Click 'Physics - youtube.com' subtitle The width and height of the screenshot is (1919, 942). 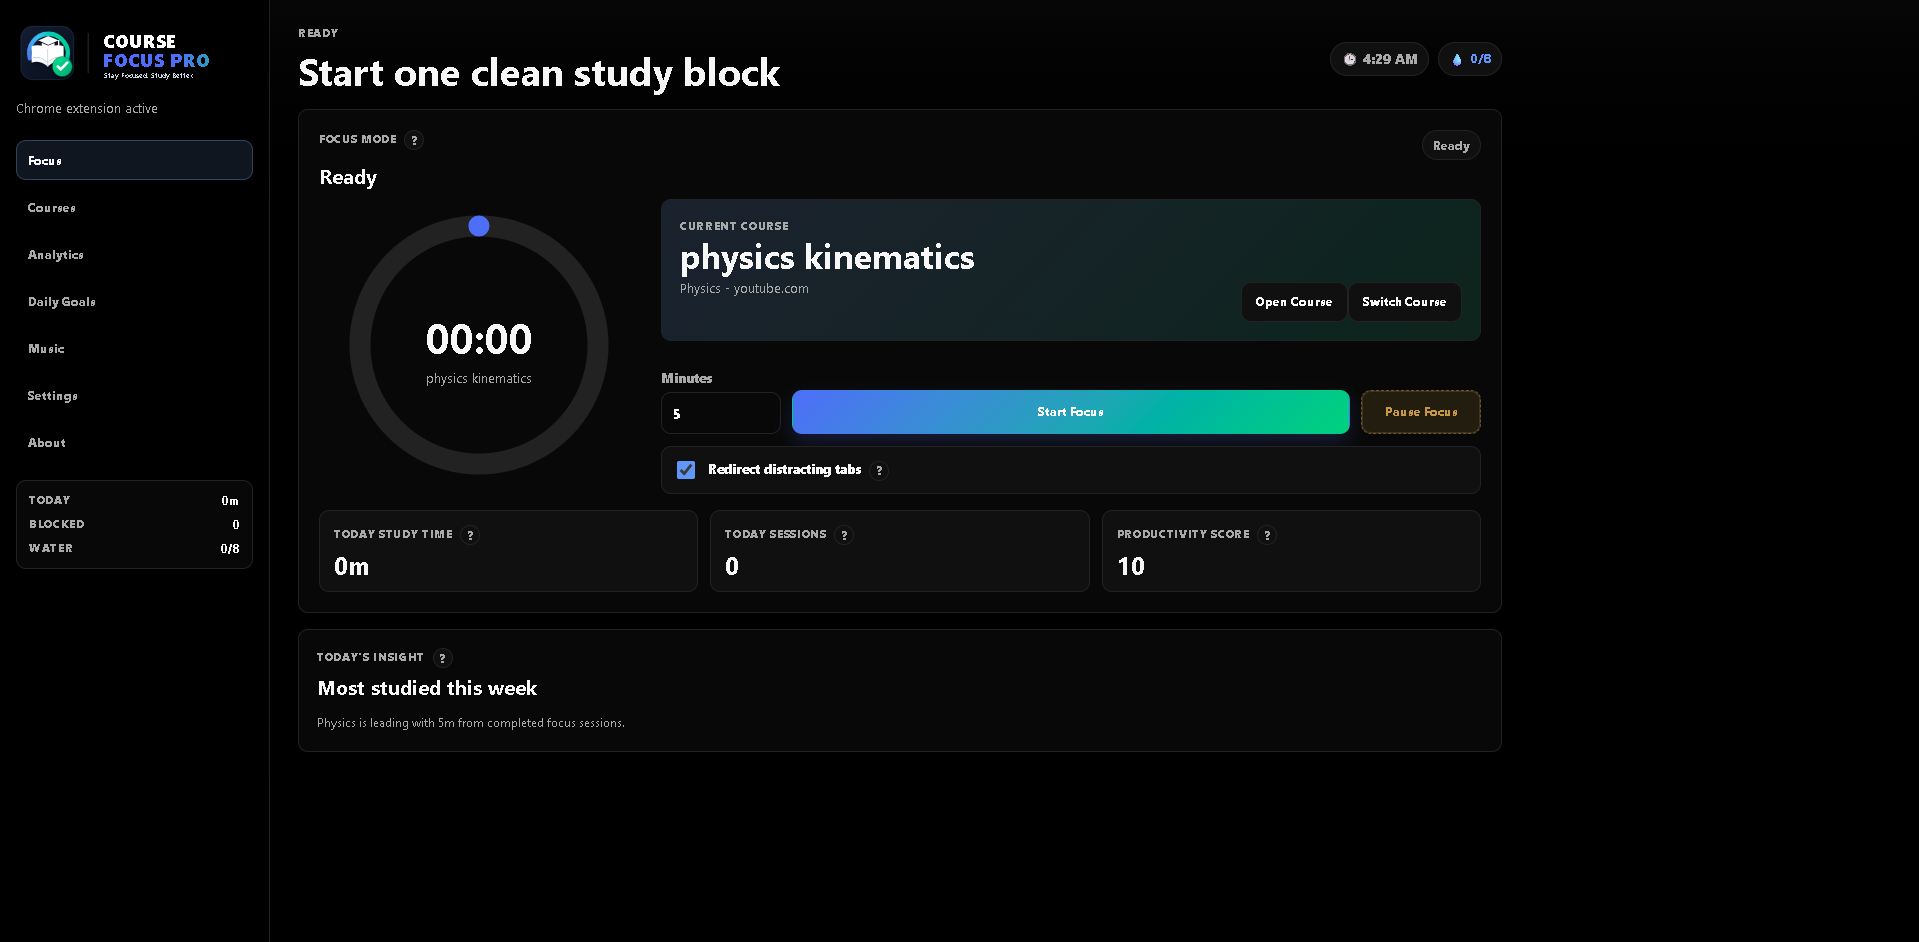(744, 289)
